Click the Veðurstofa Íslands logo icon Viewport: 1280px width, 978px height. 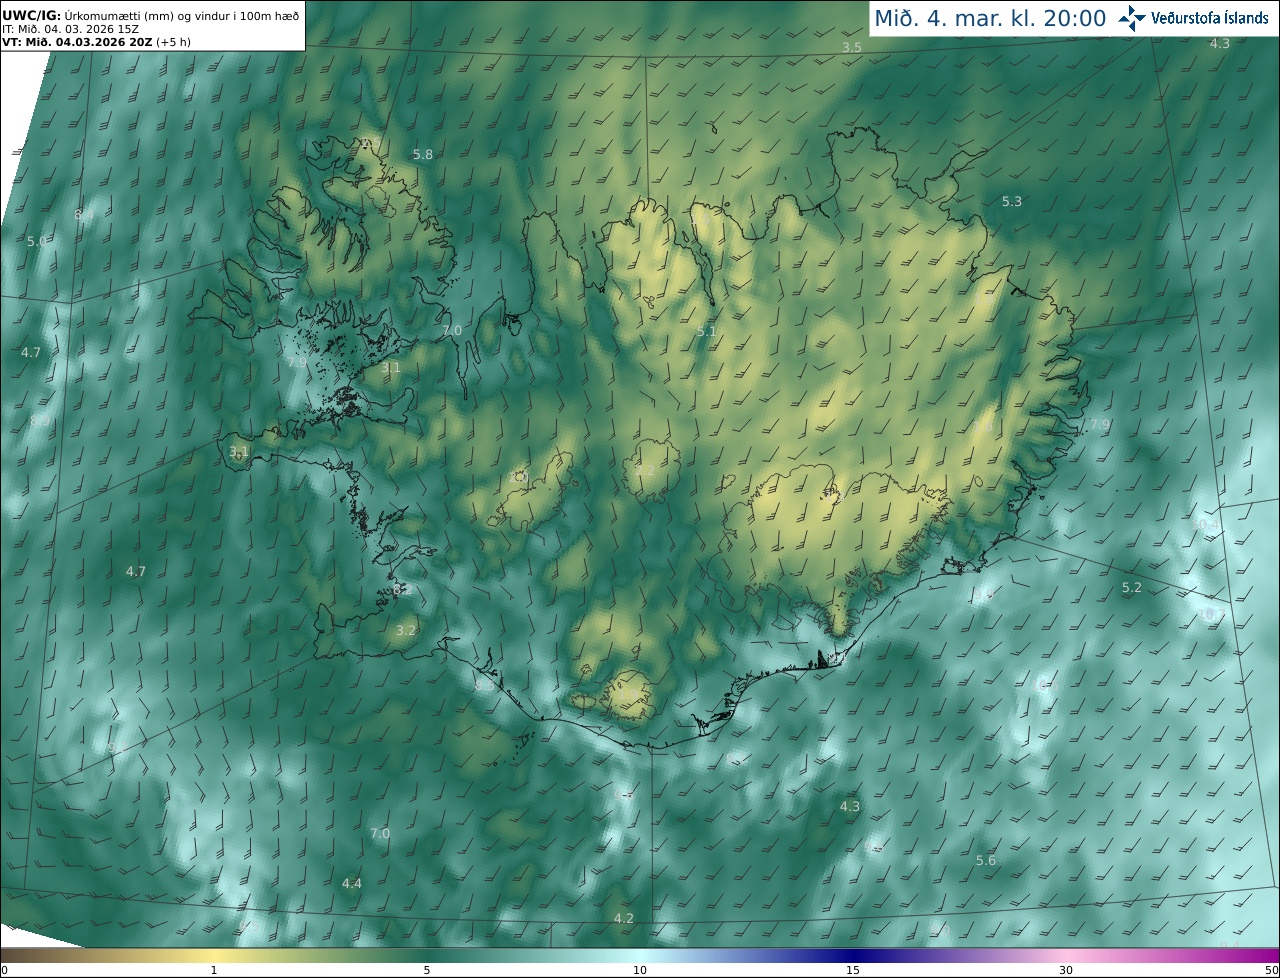click(x=1132, y=18)
